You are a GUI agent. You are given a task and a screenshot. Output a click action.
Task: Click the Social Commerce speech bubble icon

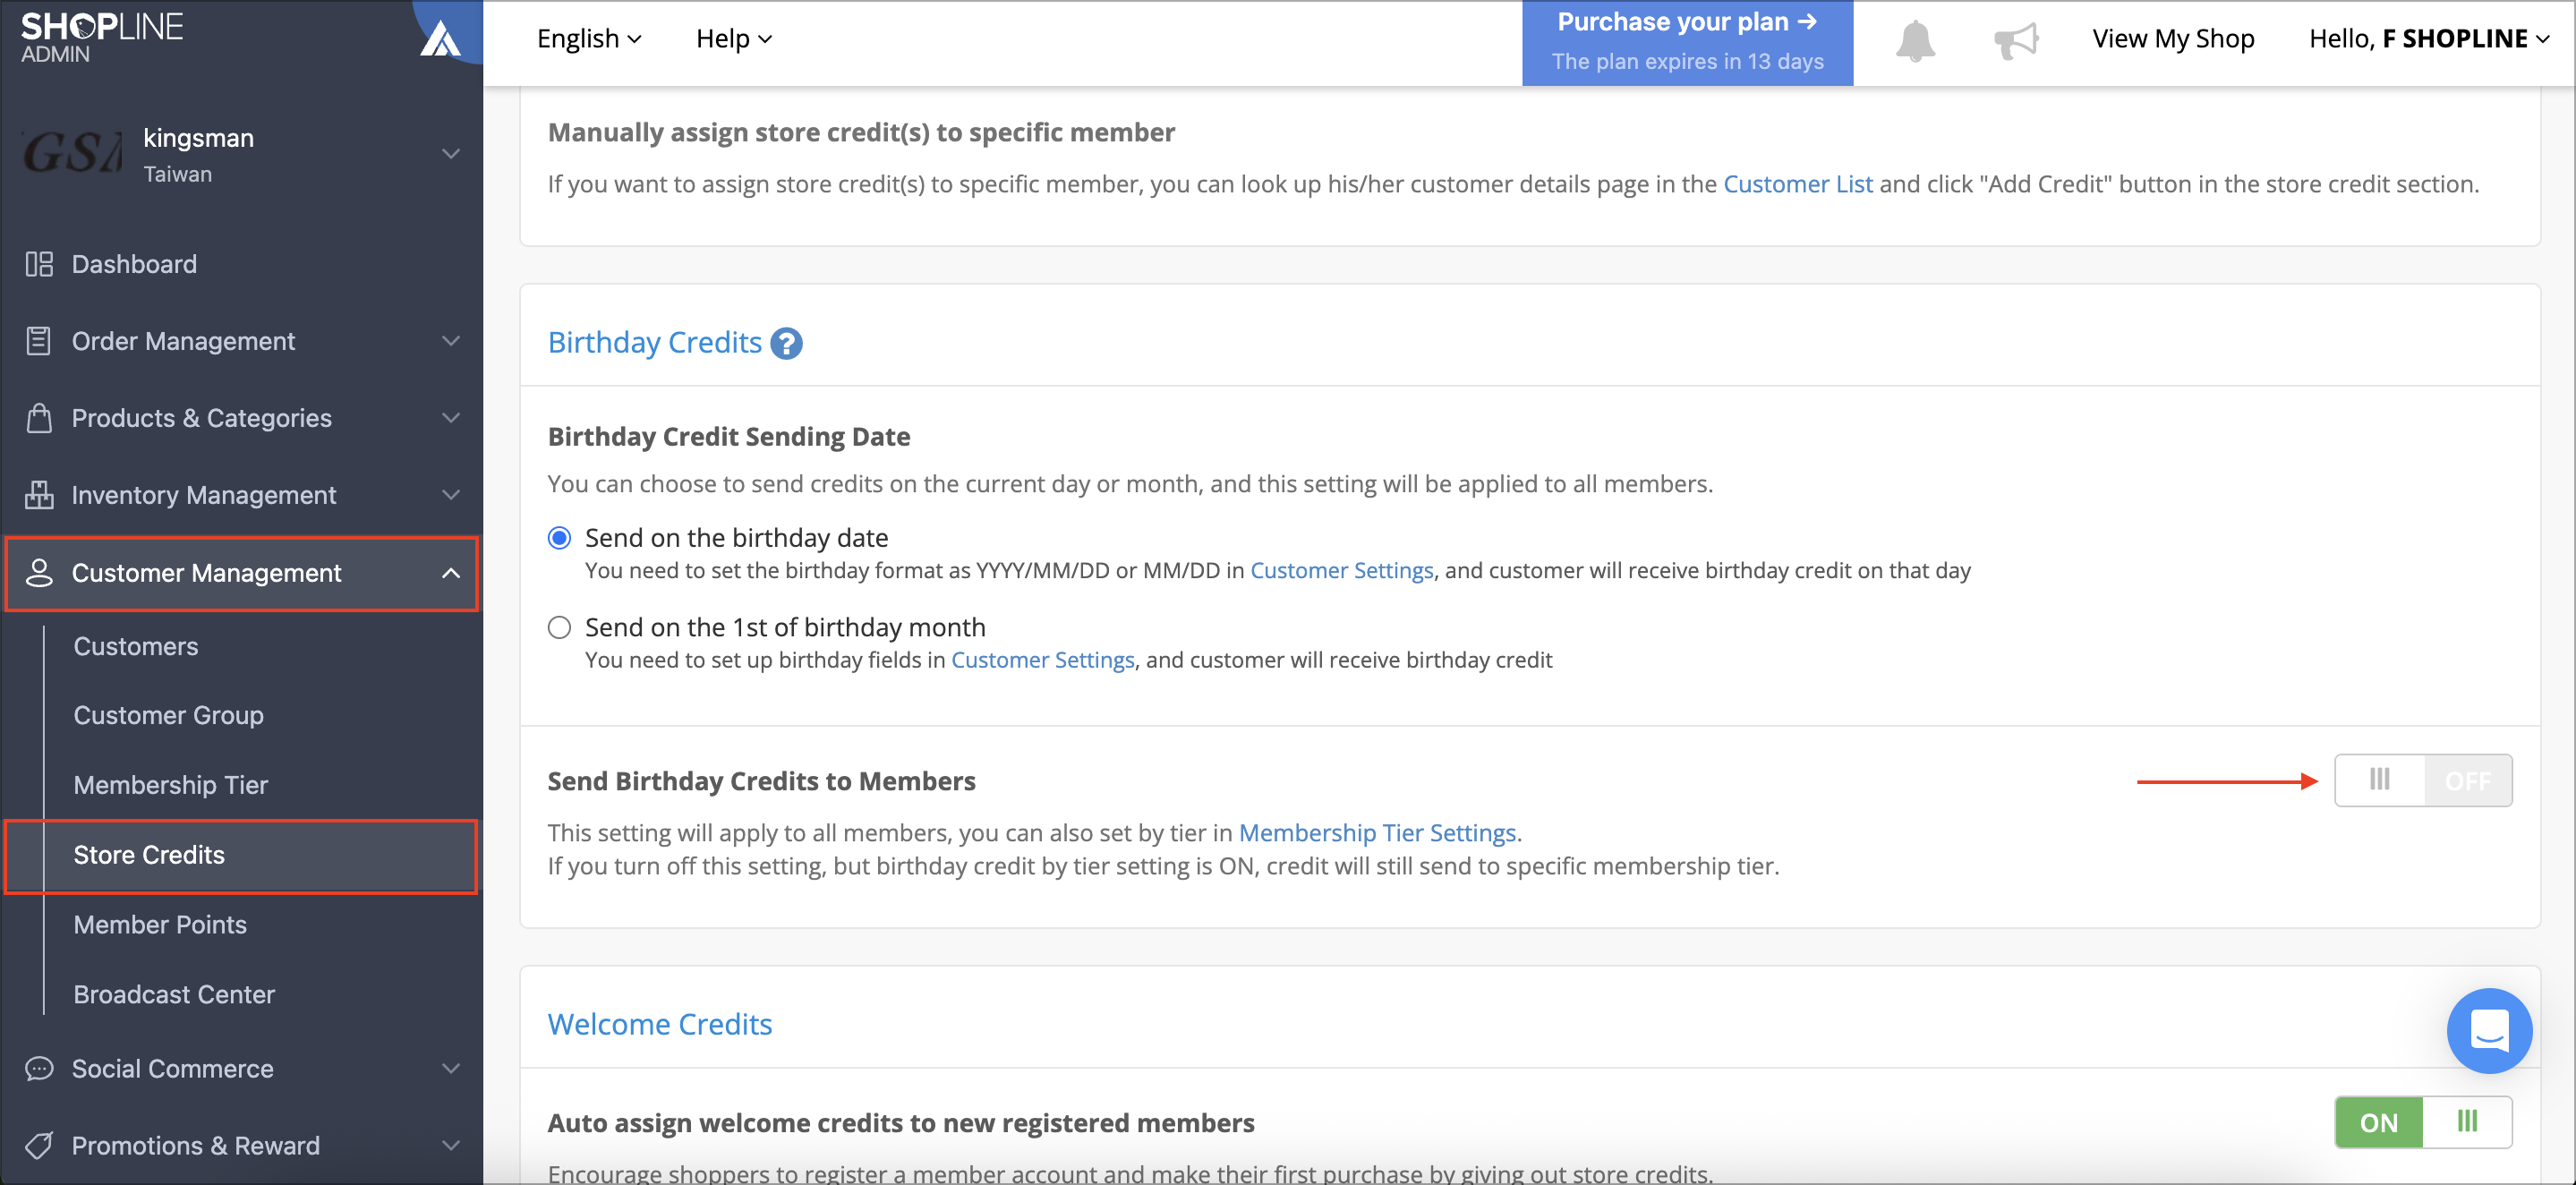tap(39, 1069)
